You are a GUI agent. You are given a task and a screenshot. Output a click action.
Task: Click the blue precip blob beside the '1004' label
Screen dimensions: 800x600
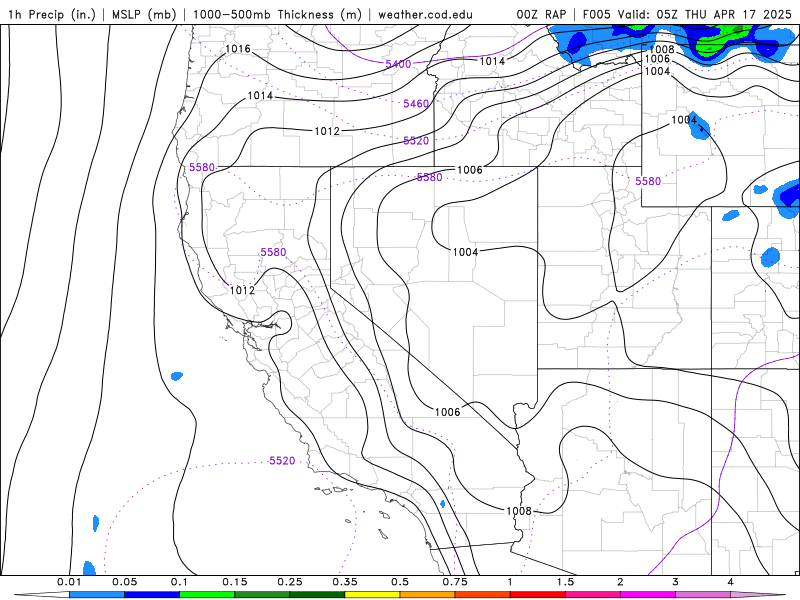click(700, 126)
